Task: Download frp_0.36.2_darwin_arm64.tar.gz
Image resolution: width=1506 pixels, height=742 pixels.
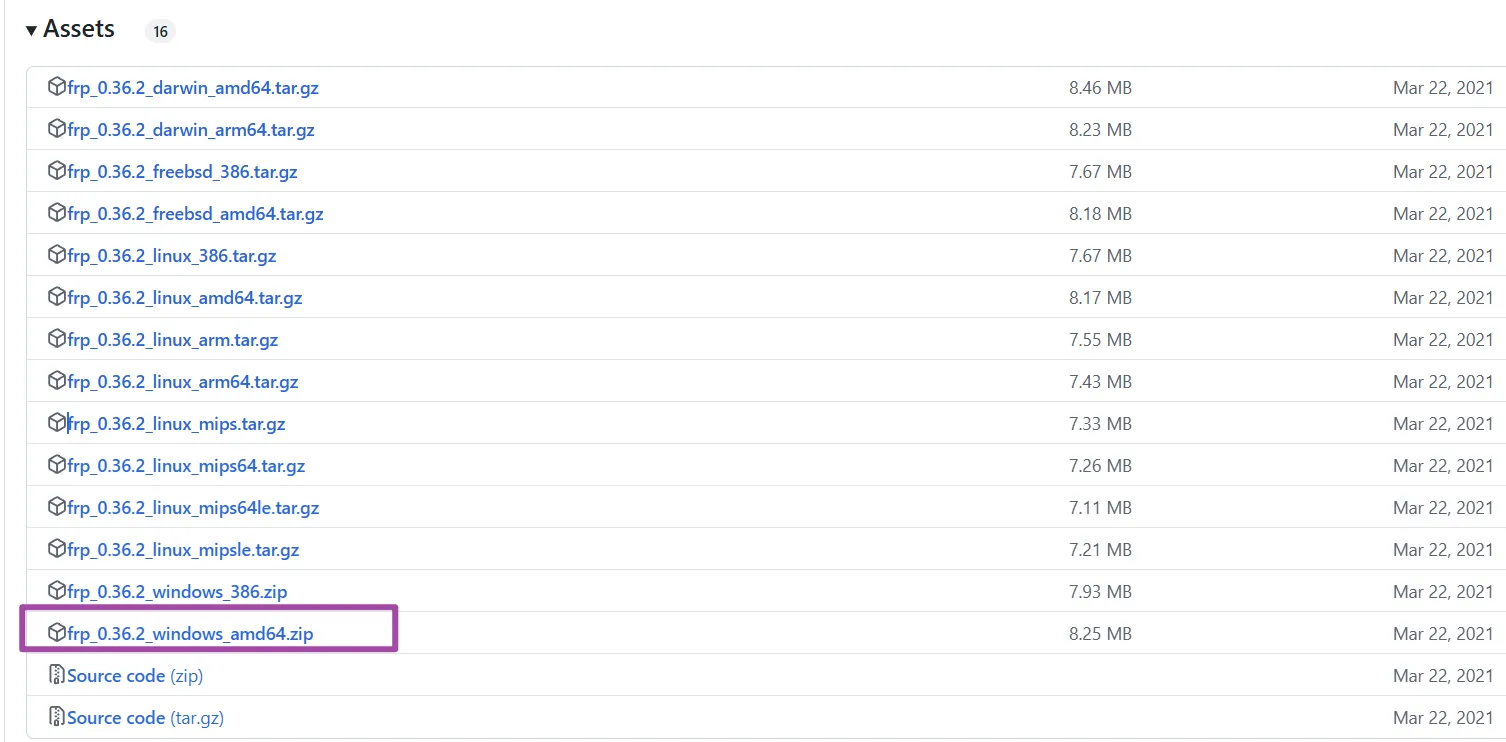Action: coord(191,130)
